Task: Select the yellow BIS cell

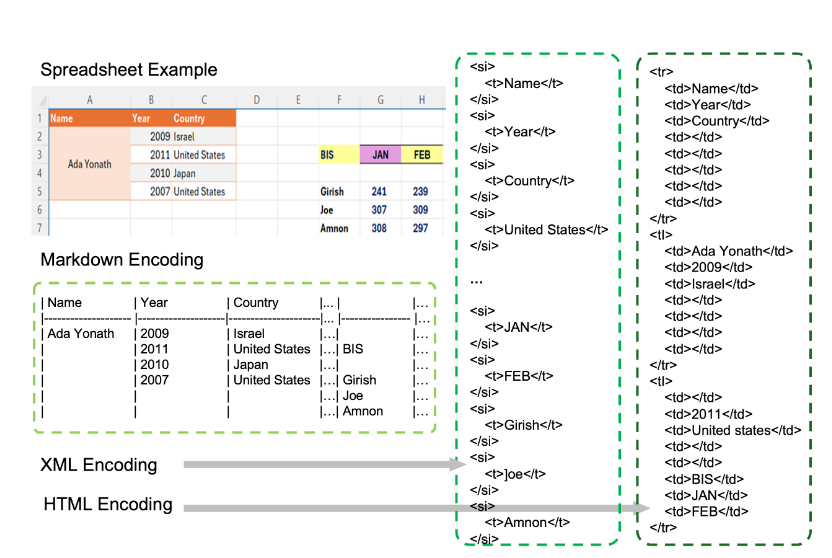Action: tap(338, 155)
